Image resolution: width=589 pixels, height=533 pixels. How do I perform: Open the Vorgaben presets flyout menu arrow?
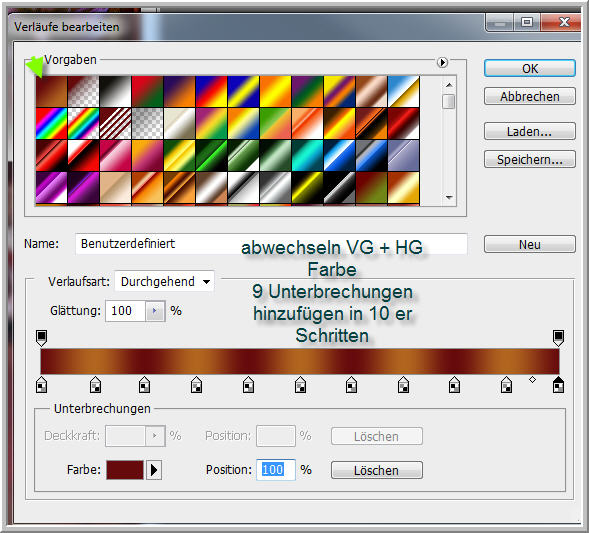click(443, 62)
